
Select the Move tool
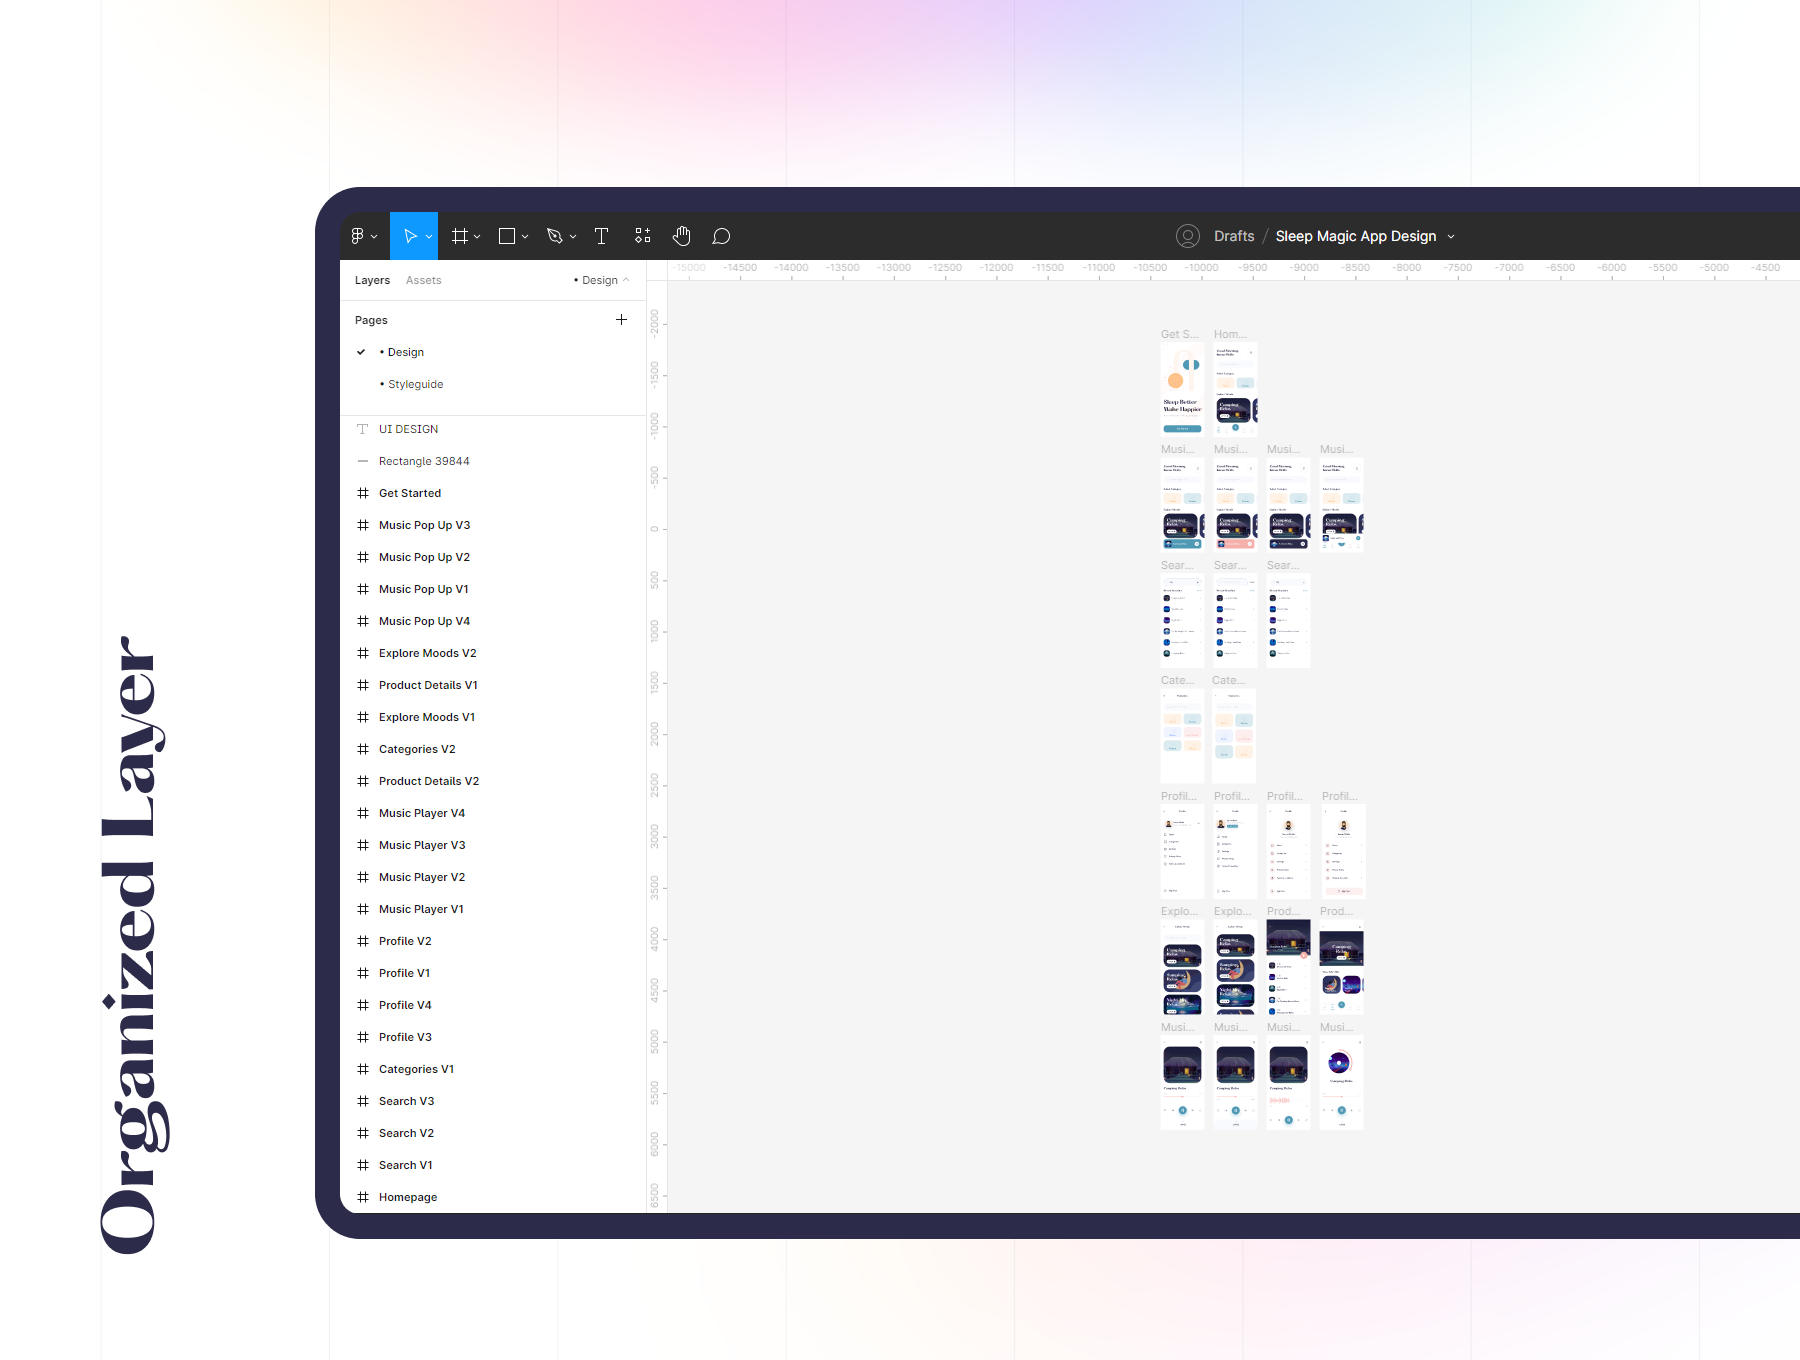click(410, 236)
